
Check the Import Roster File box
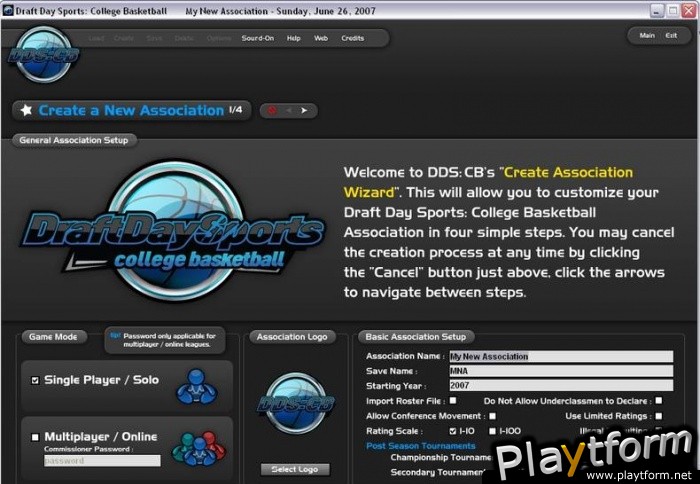click(x=453, y=400)
